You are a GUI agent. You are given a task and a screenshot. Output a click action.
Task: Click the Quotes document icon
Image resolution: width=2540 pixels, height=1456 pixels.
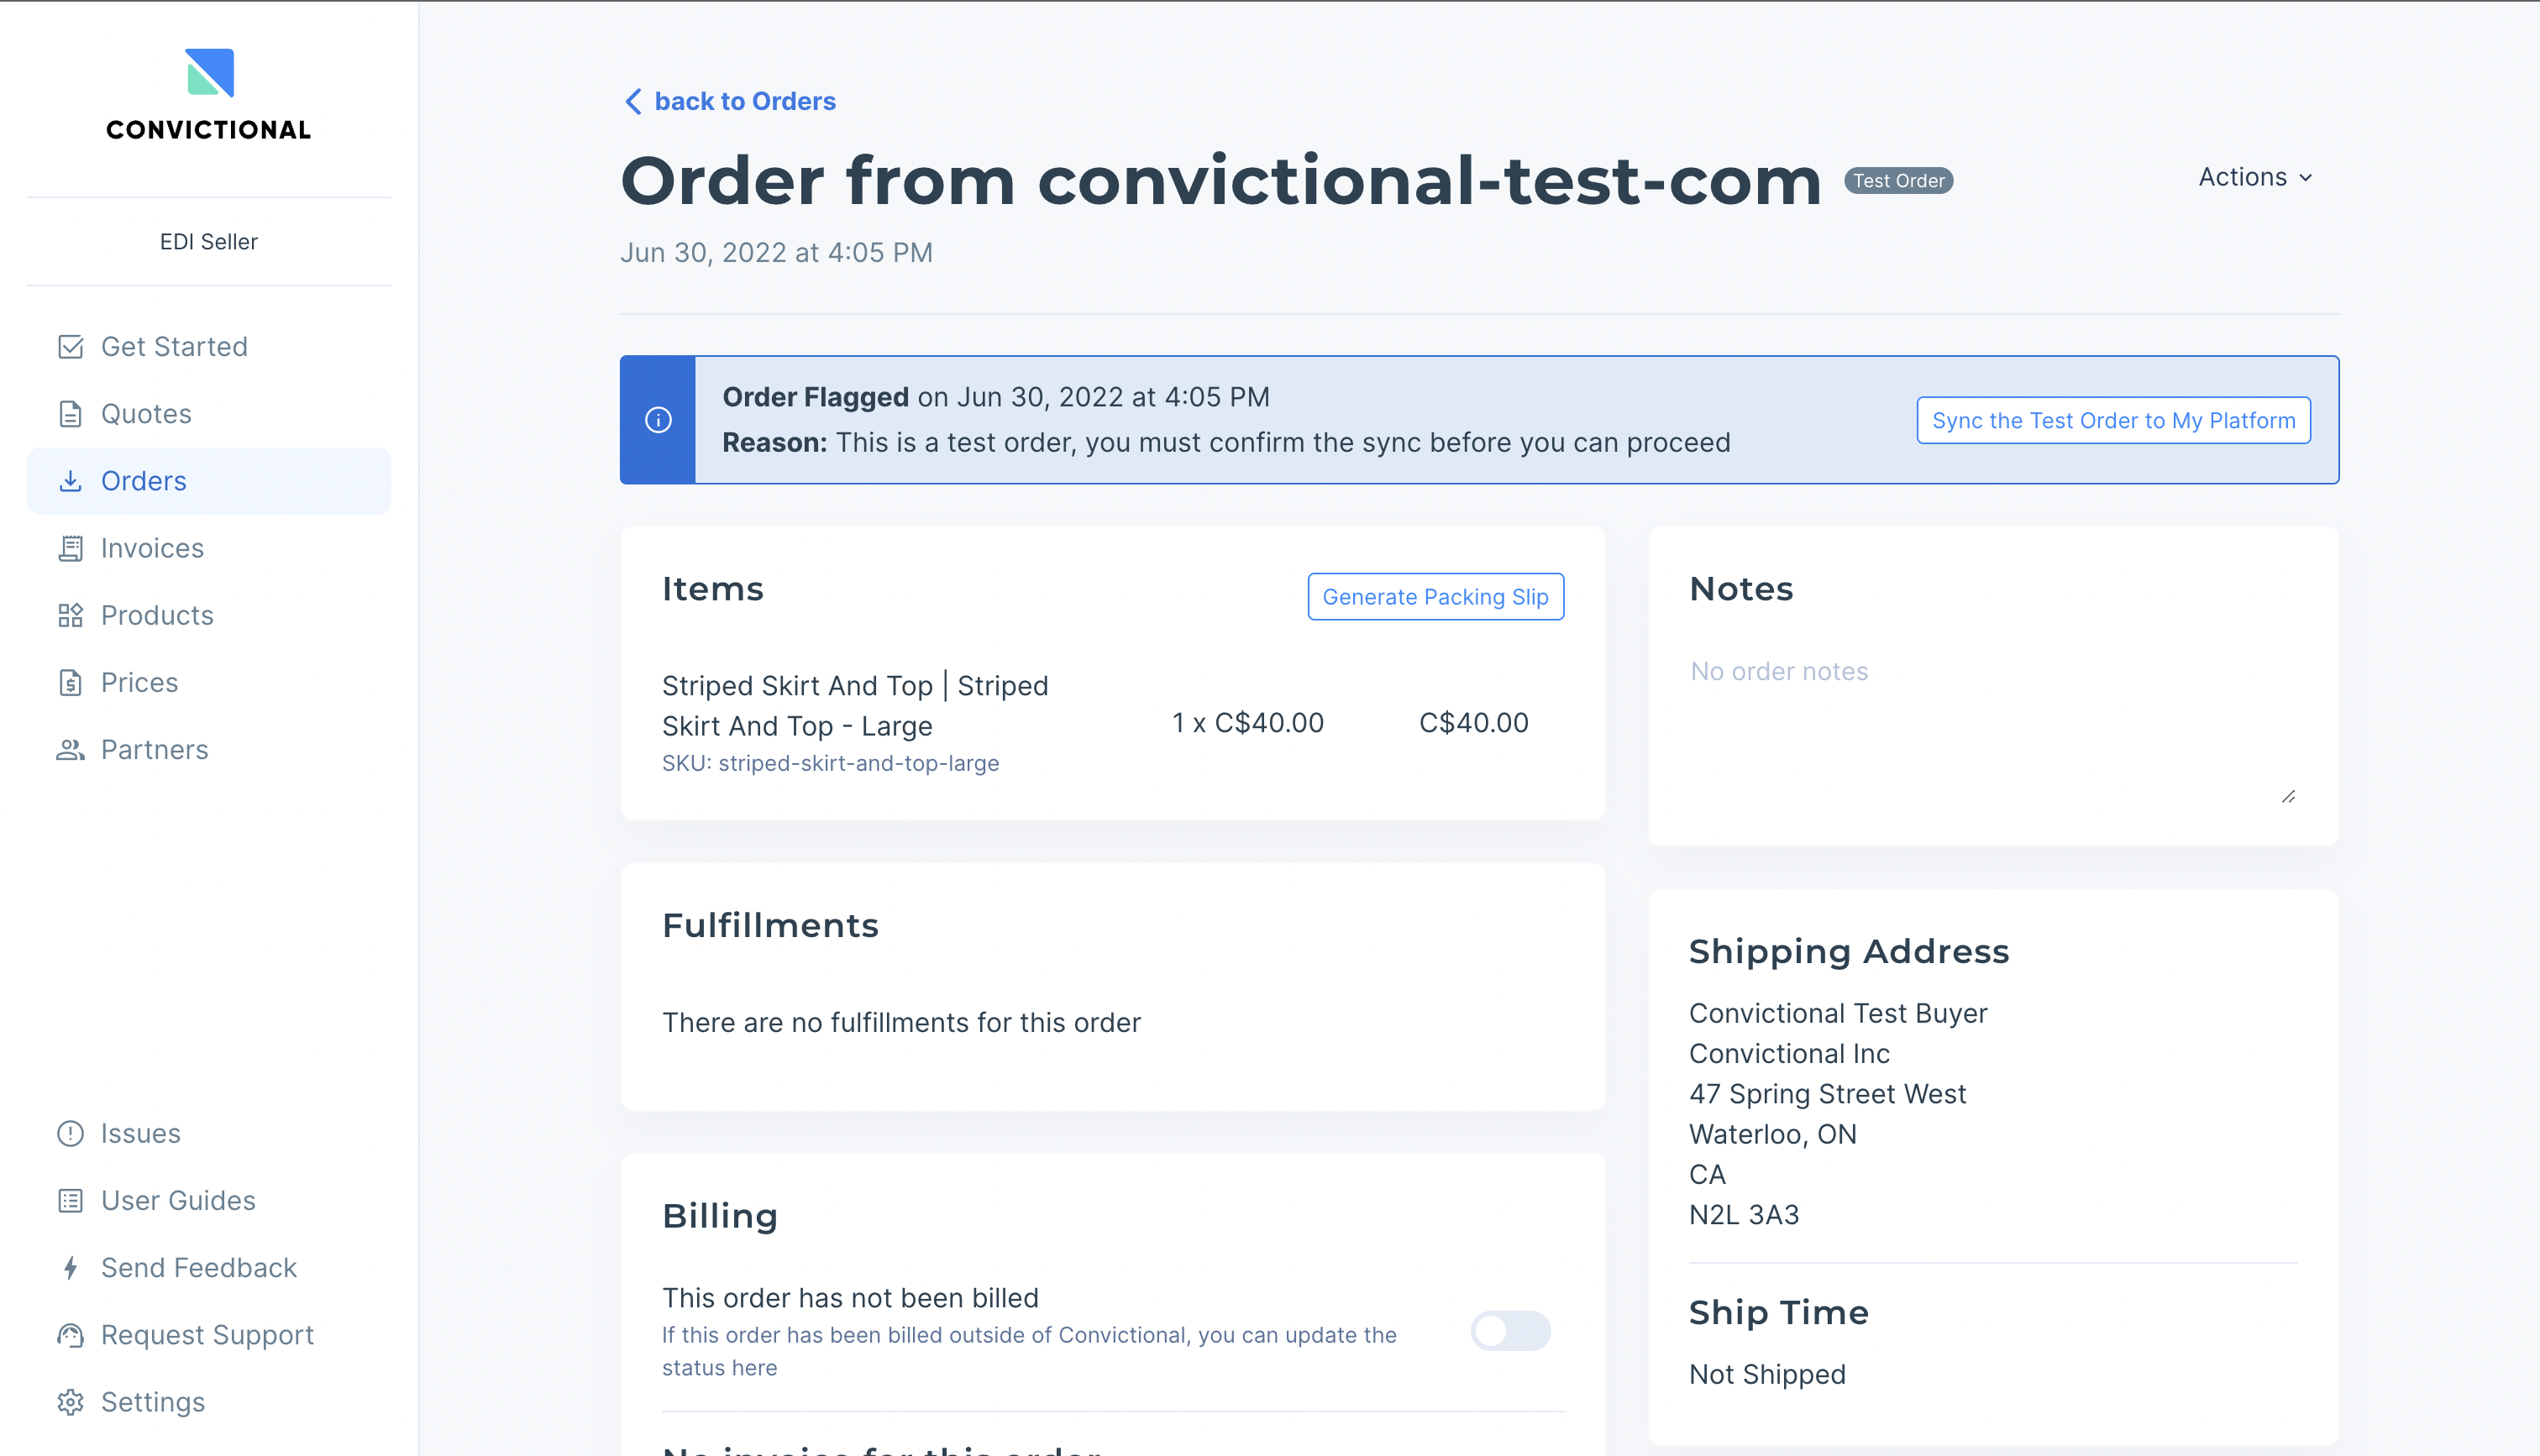pyautogui.click(x=70, y=414)
